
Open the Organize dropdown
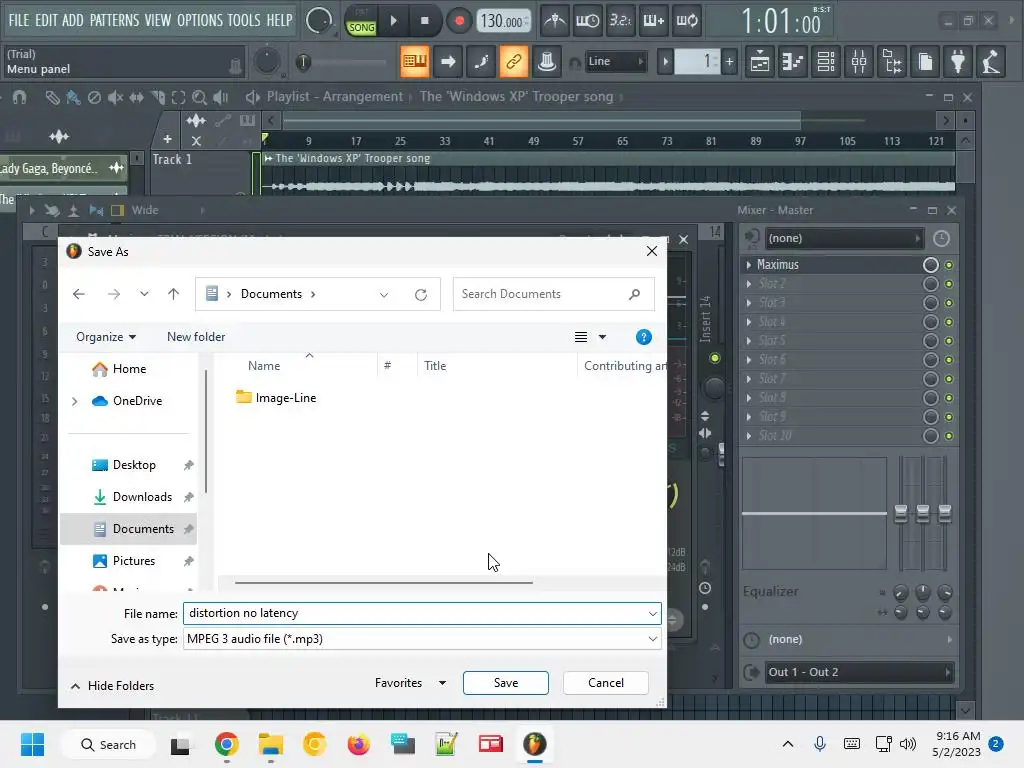[x=106, y=337]
